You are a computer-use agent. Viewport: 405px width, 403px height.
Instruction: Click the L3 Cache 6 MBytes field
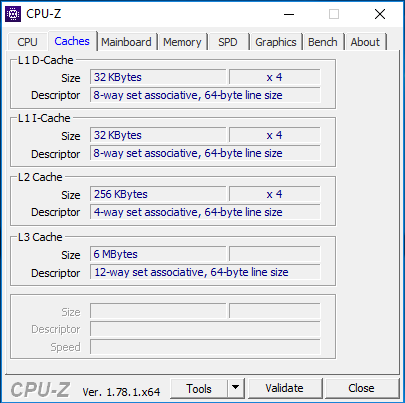tap(158, 254)
